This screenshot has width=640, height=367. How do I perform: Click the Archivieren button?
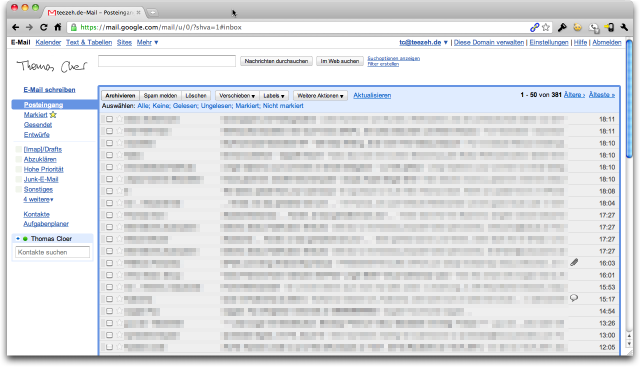[x=120, y=96]
